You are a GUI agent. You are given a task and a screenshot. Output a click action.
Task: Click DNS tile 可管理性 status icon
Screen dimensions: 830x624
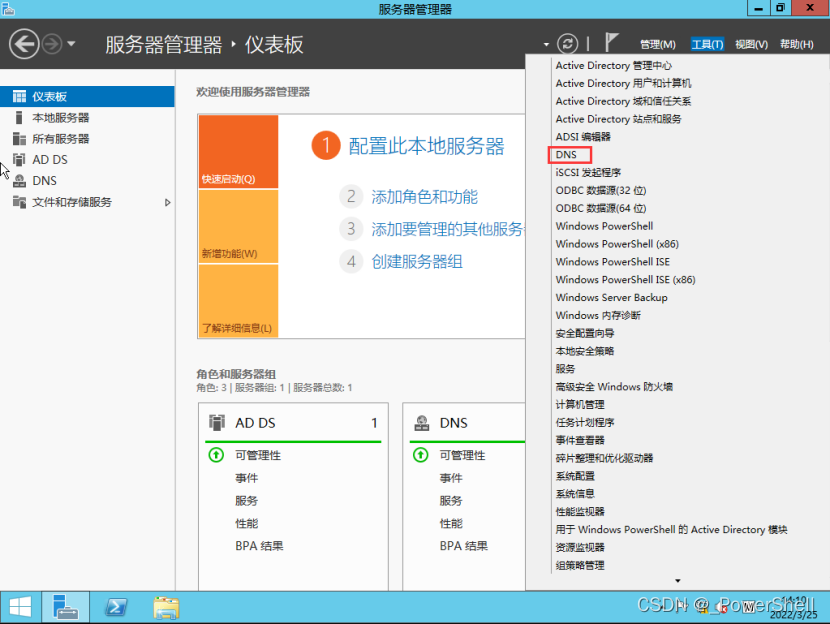[420, 455]
